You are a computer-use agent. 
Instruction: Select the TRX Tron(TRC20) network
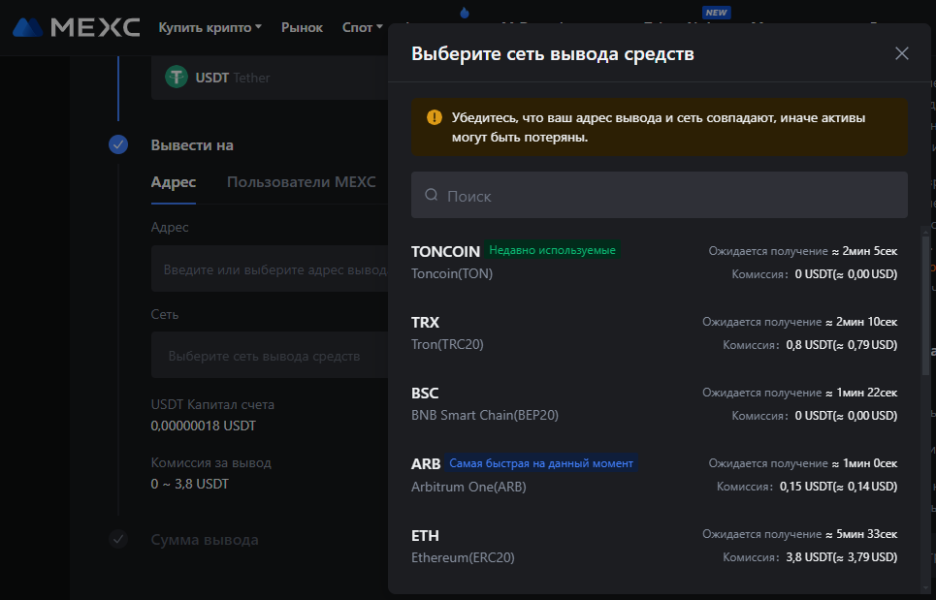point(654,333)
